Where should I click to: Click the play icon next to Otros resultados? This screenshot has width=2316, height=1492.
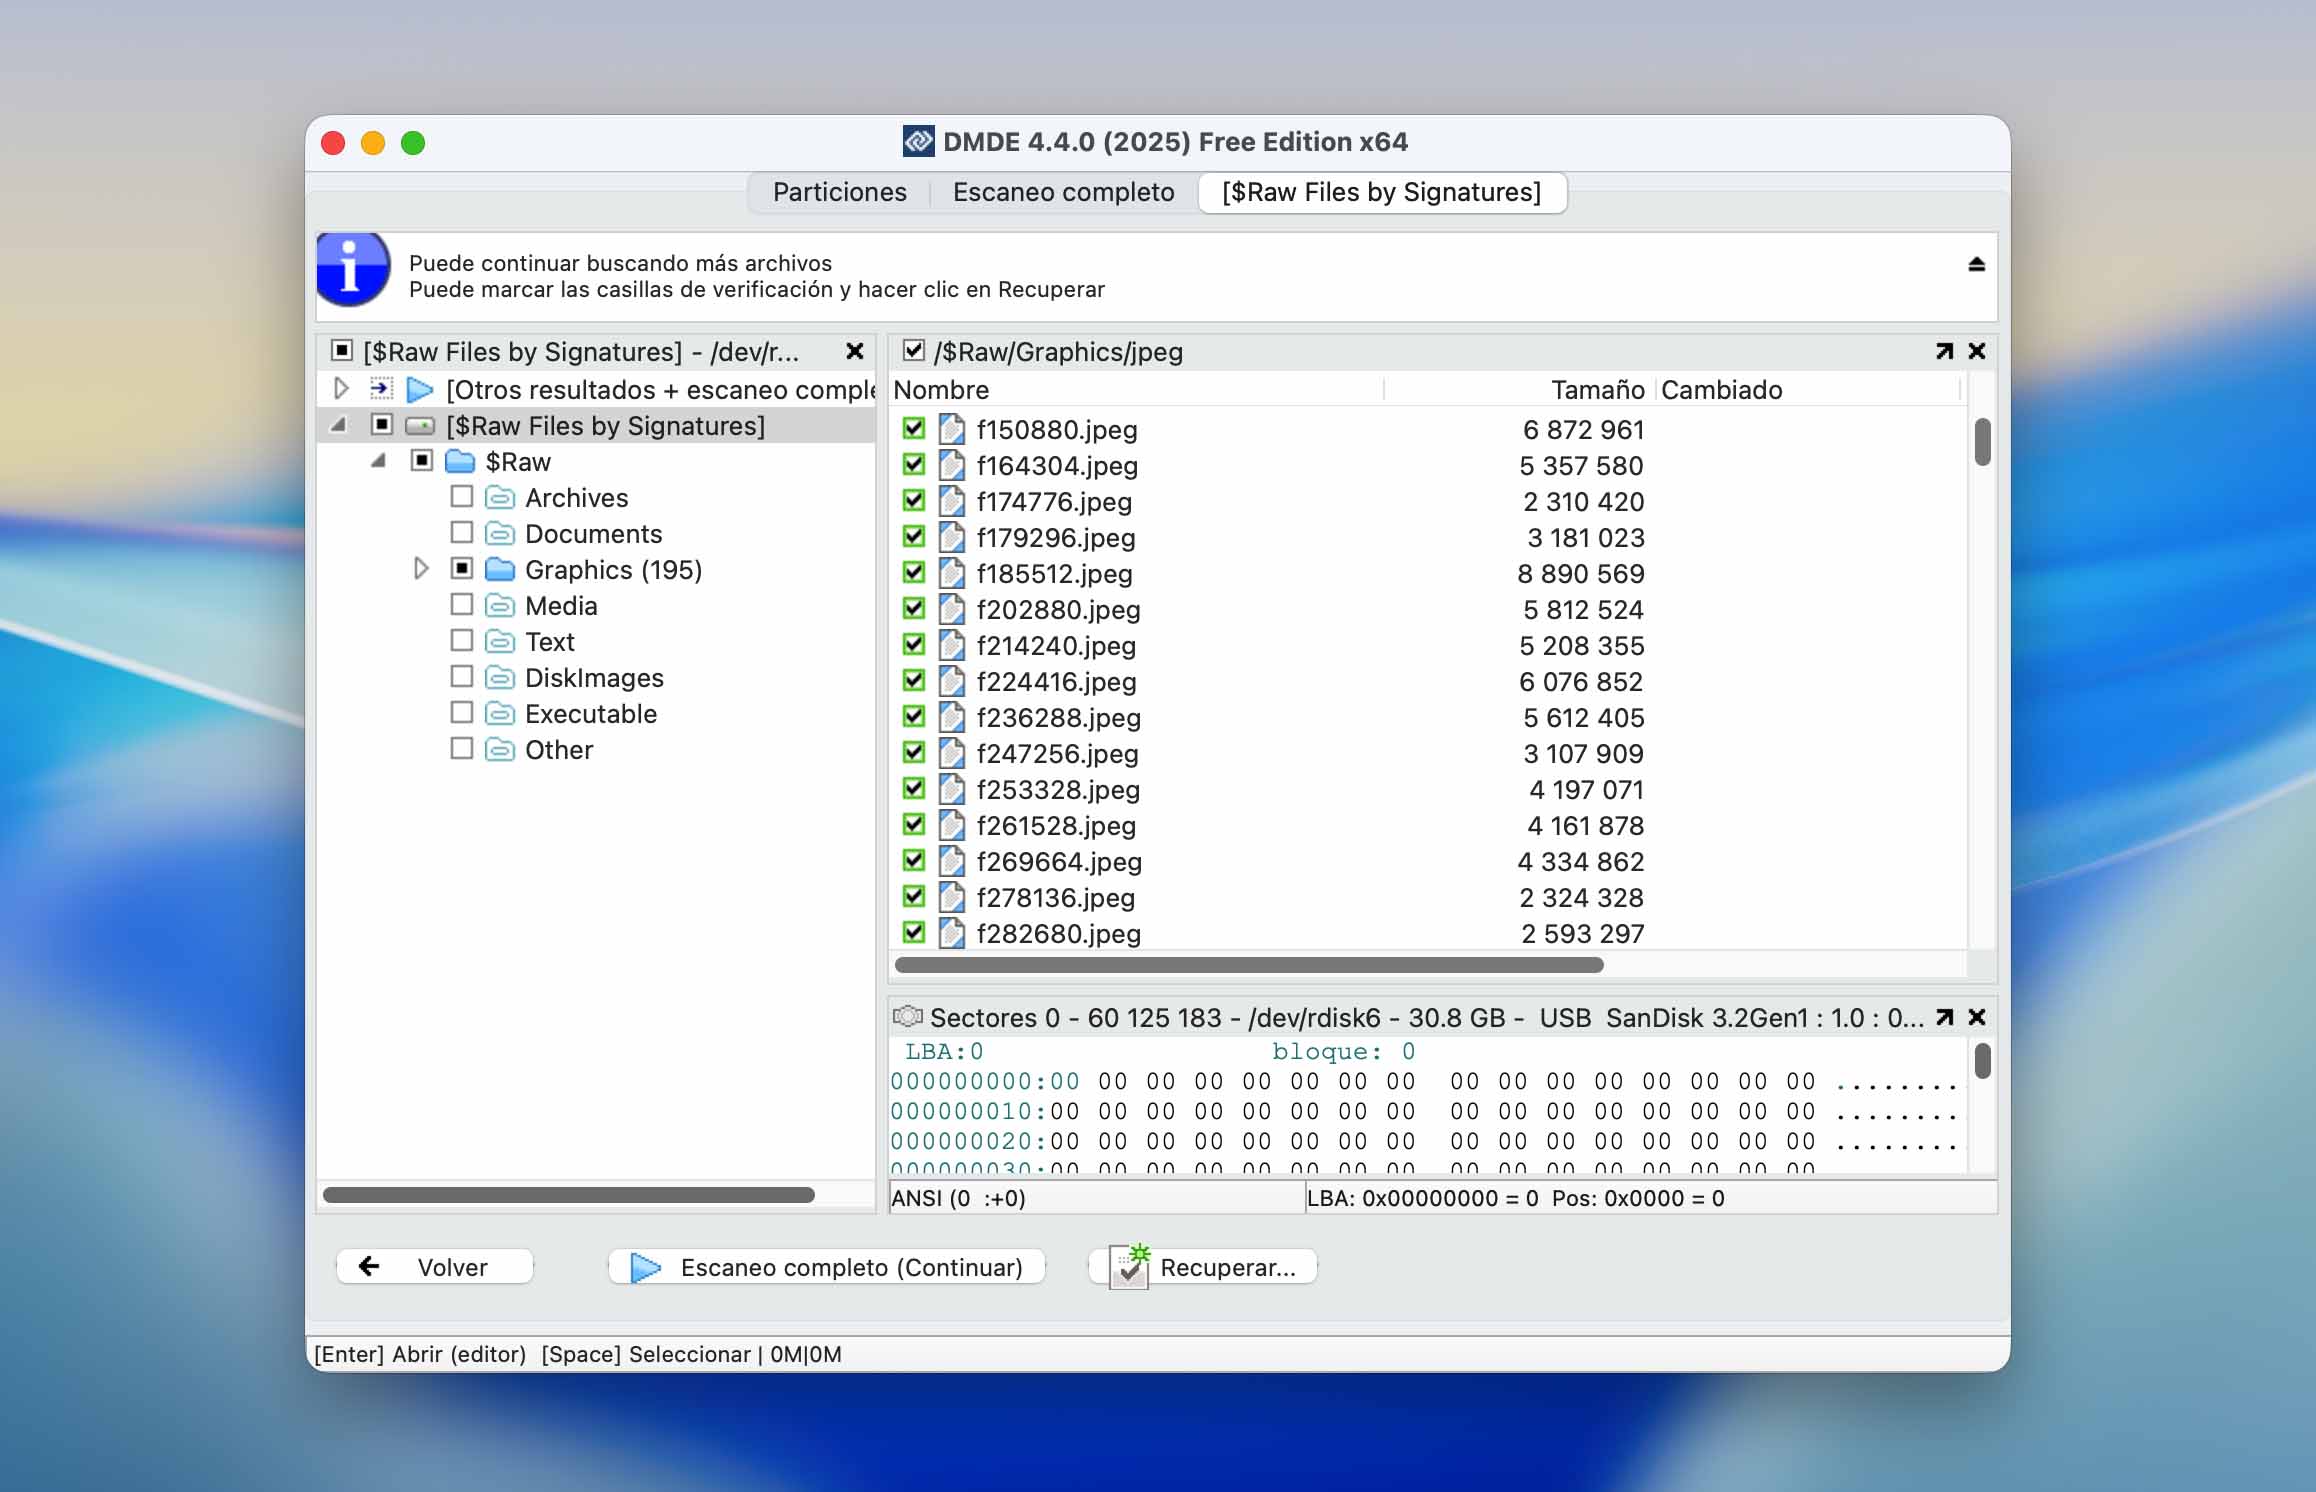(420, 389)
